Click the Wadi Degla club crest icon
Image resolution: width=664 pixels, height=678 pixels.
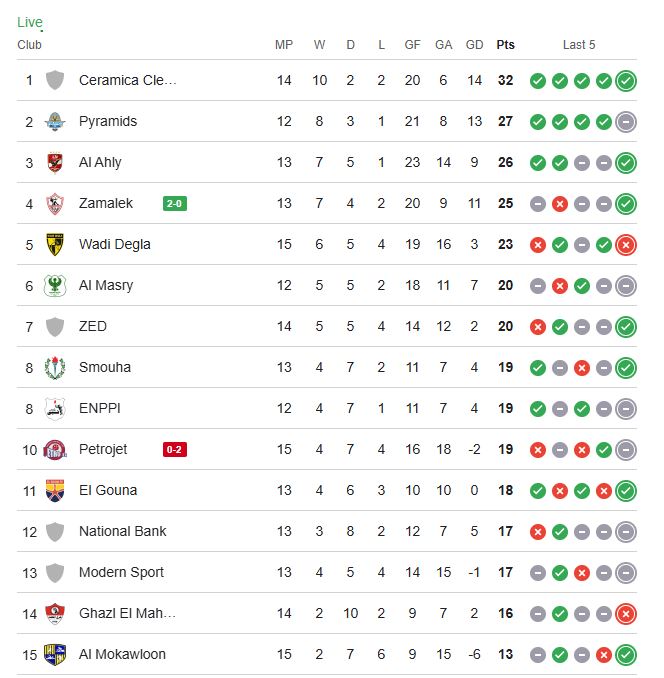pos(55,245)
